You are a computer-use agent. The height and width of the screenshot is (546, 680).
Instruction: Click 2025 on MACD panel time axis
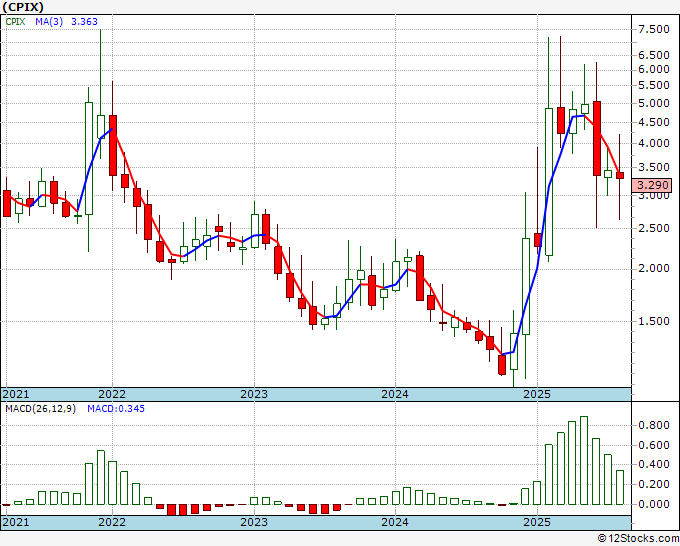[537, 522]
